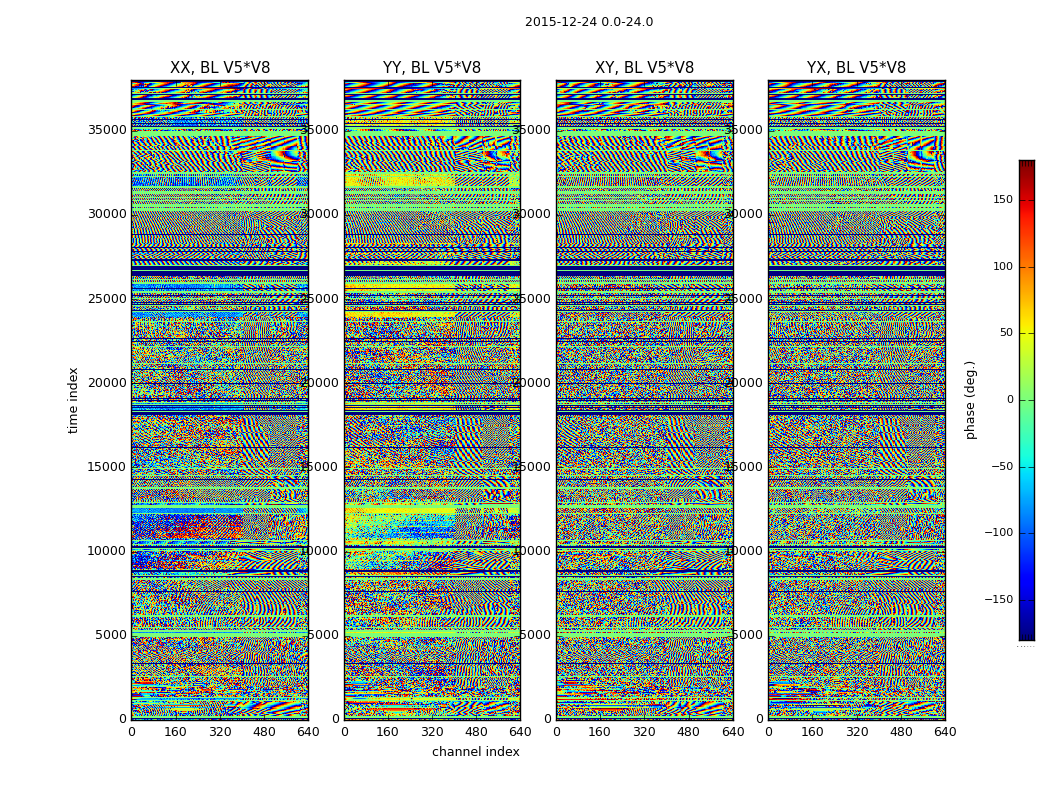The image size is (1050, 800).
Task: Select the 'phase (deg.)' colorbar label
Action: click(970, 400)
